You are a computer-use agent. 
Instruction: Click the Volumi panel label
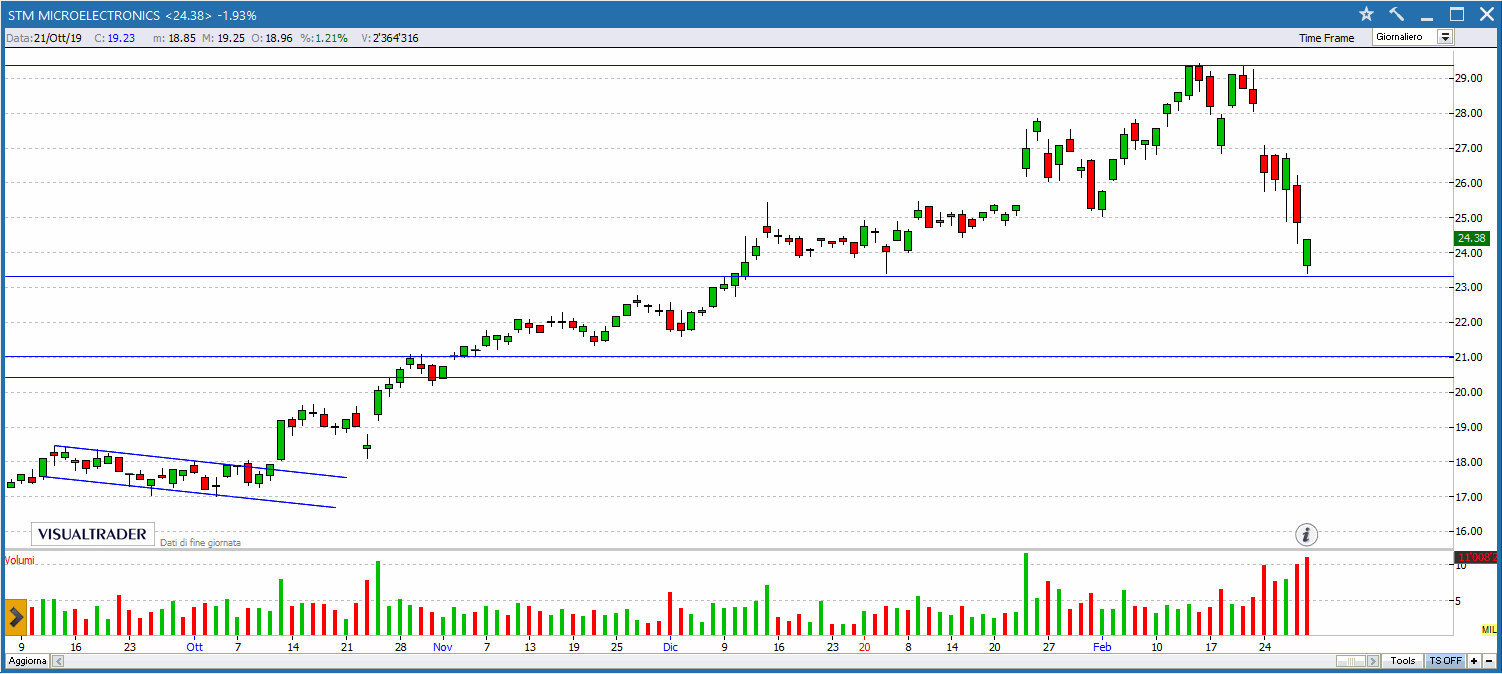20,560
